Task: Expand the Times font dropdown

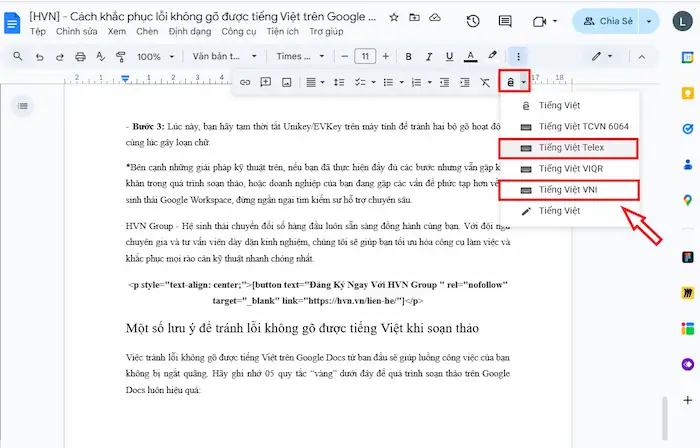Action: [300, 57]
